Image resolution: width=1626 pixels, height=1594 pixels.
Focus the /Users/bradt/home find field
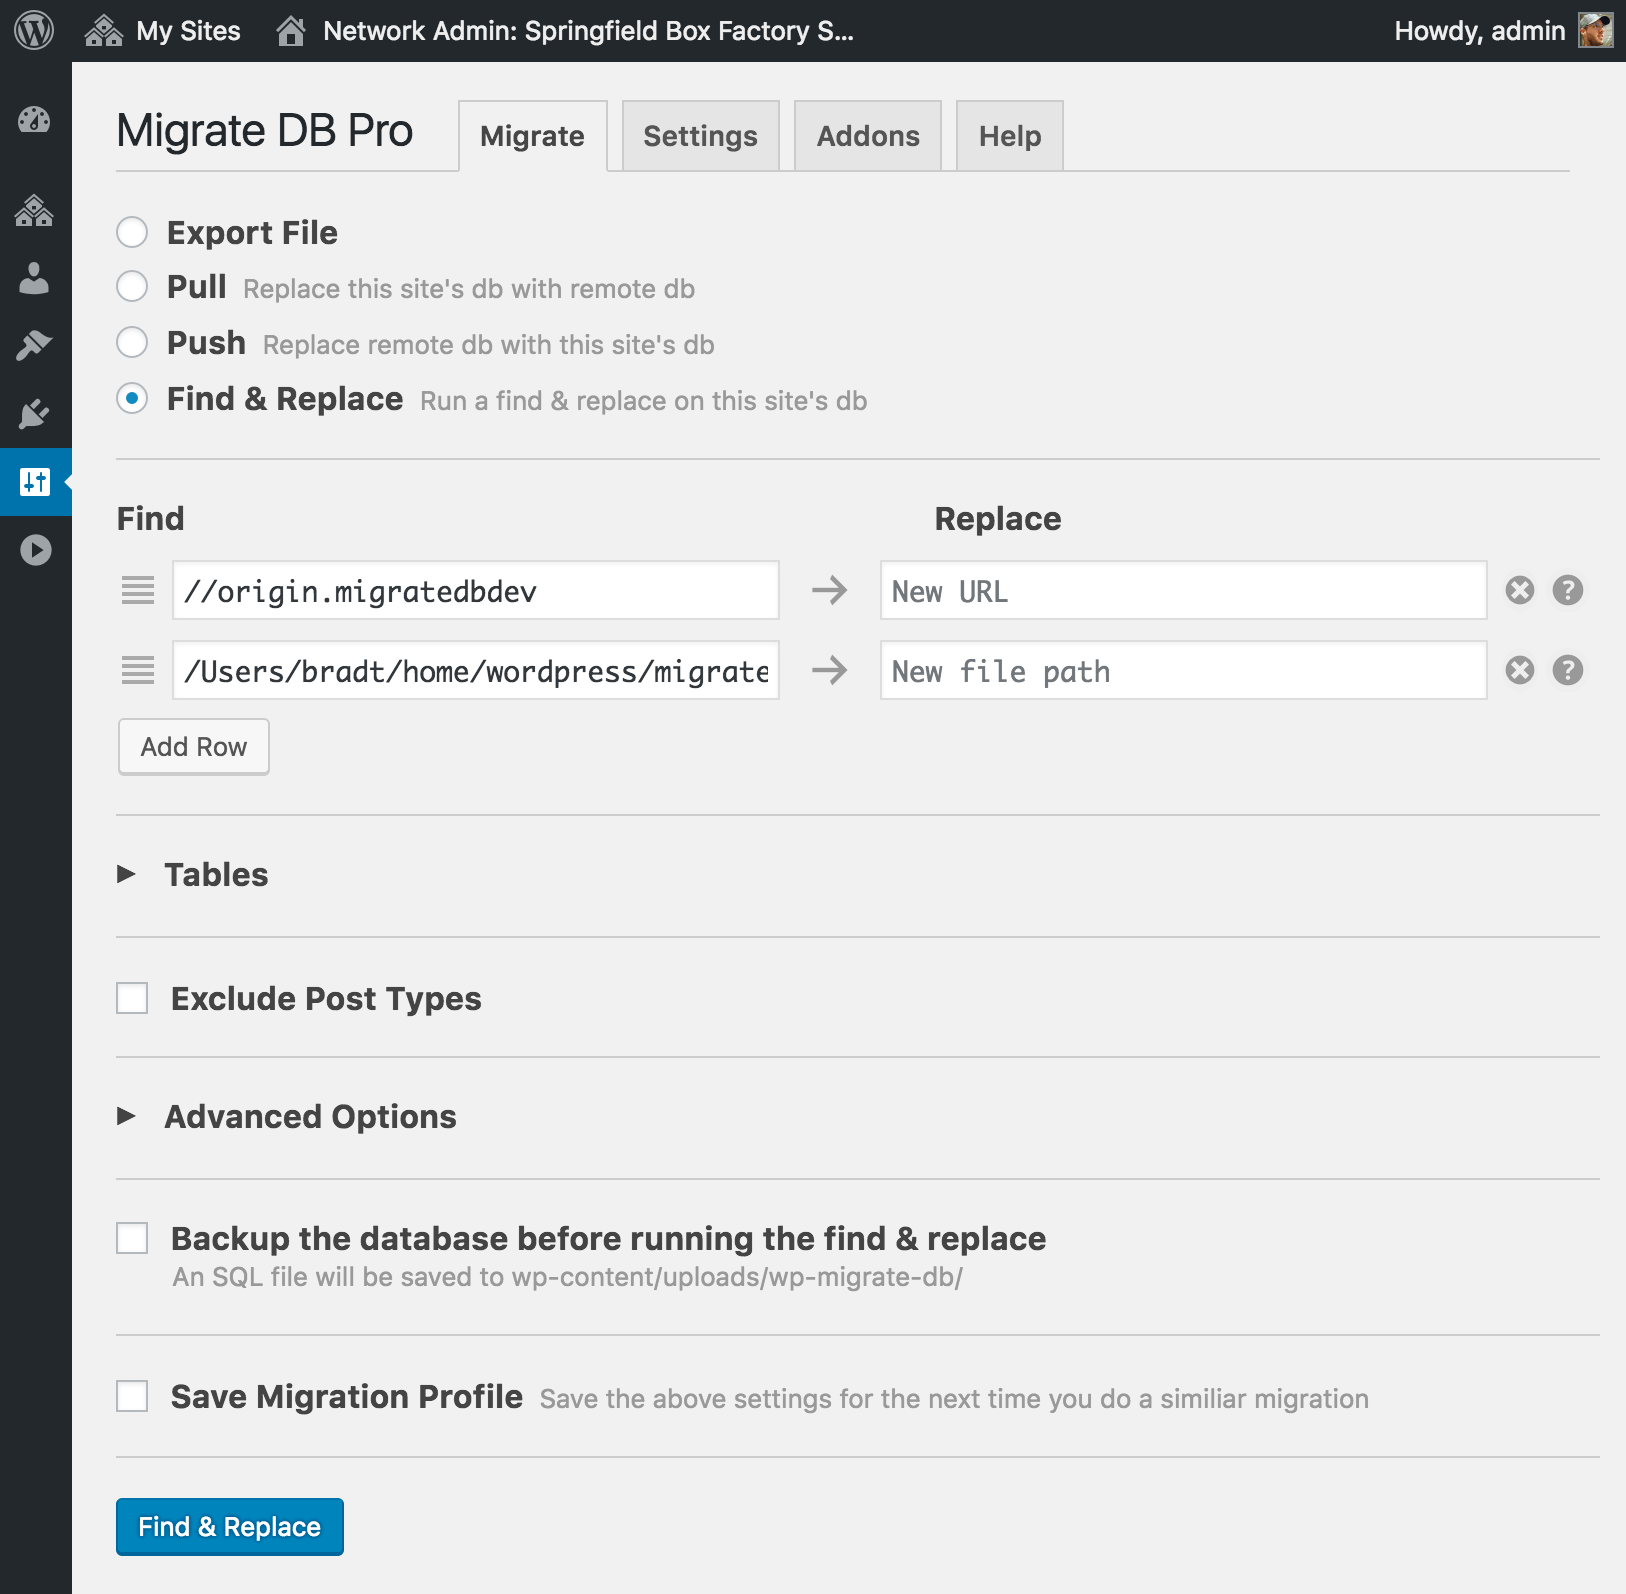tap(476, 670)
